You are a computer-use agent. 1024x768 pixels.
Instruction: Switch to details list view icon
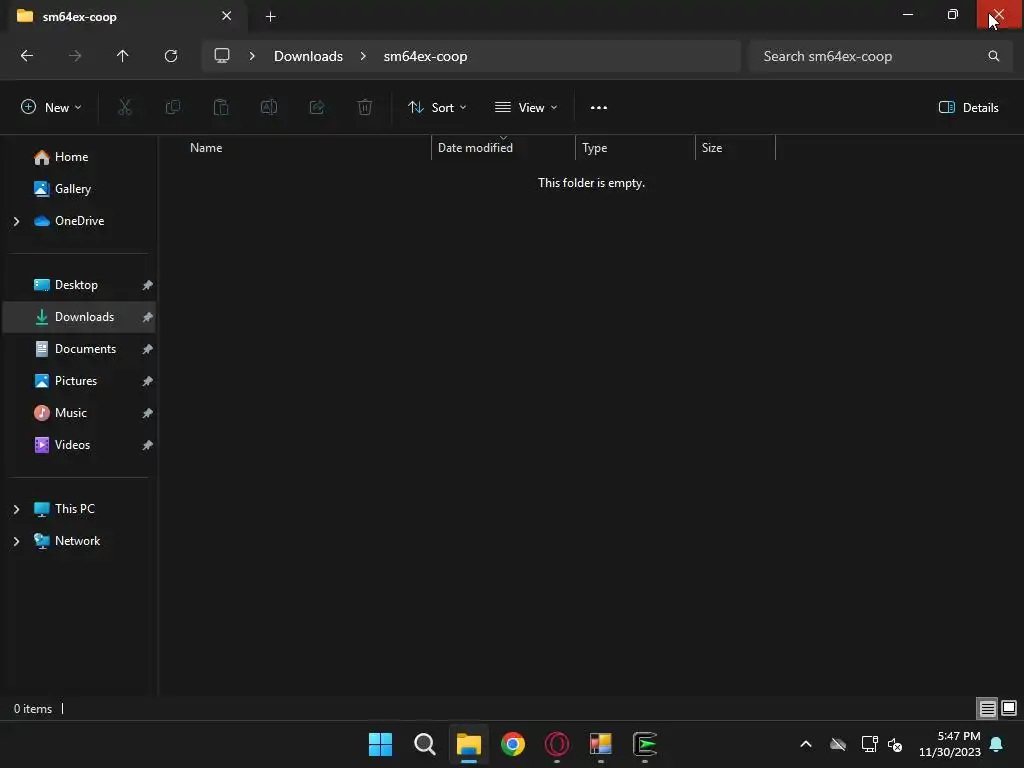click(987, 709)
